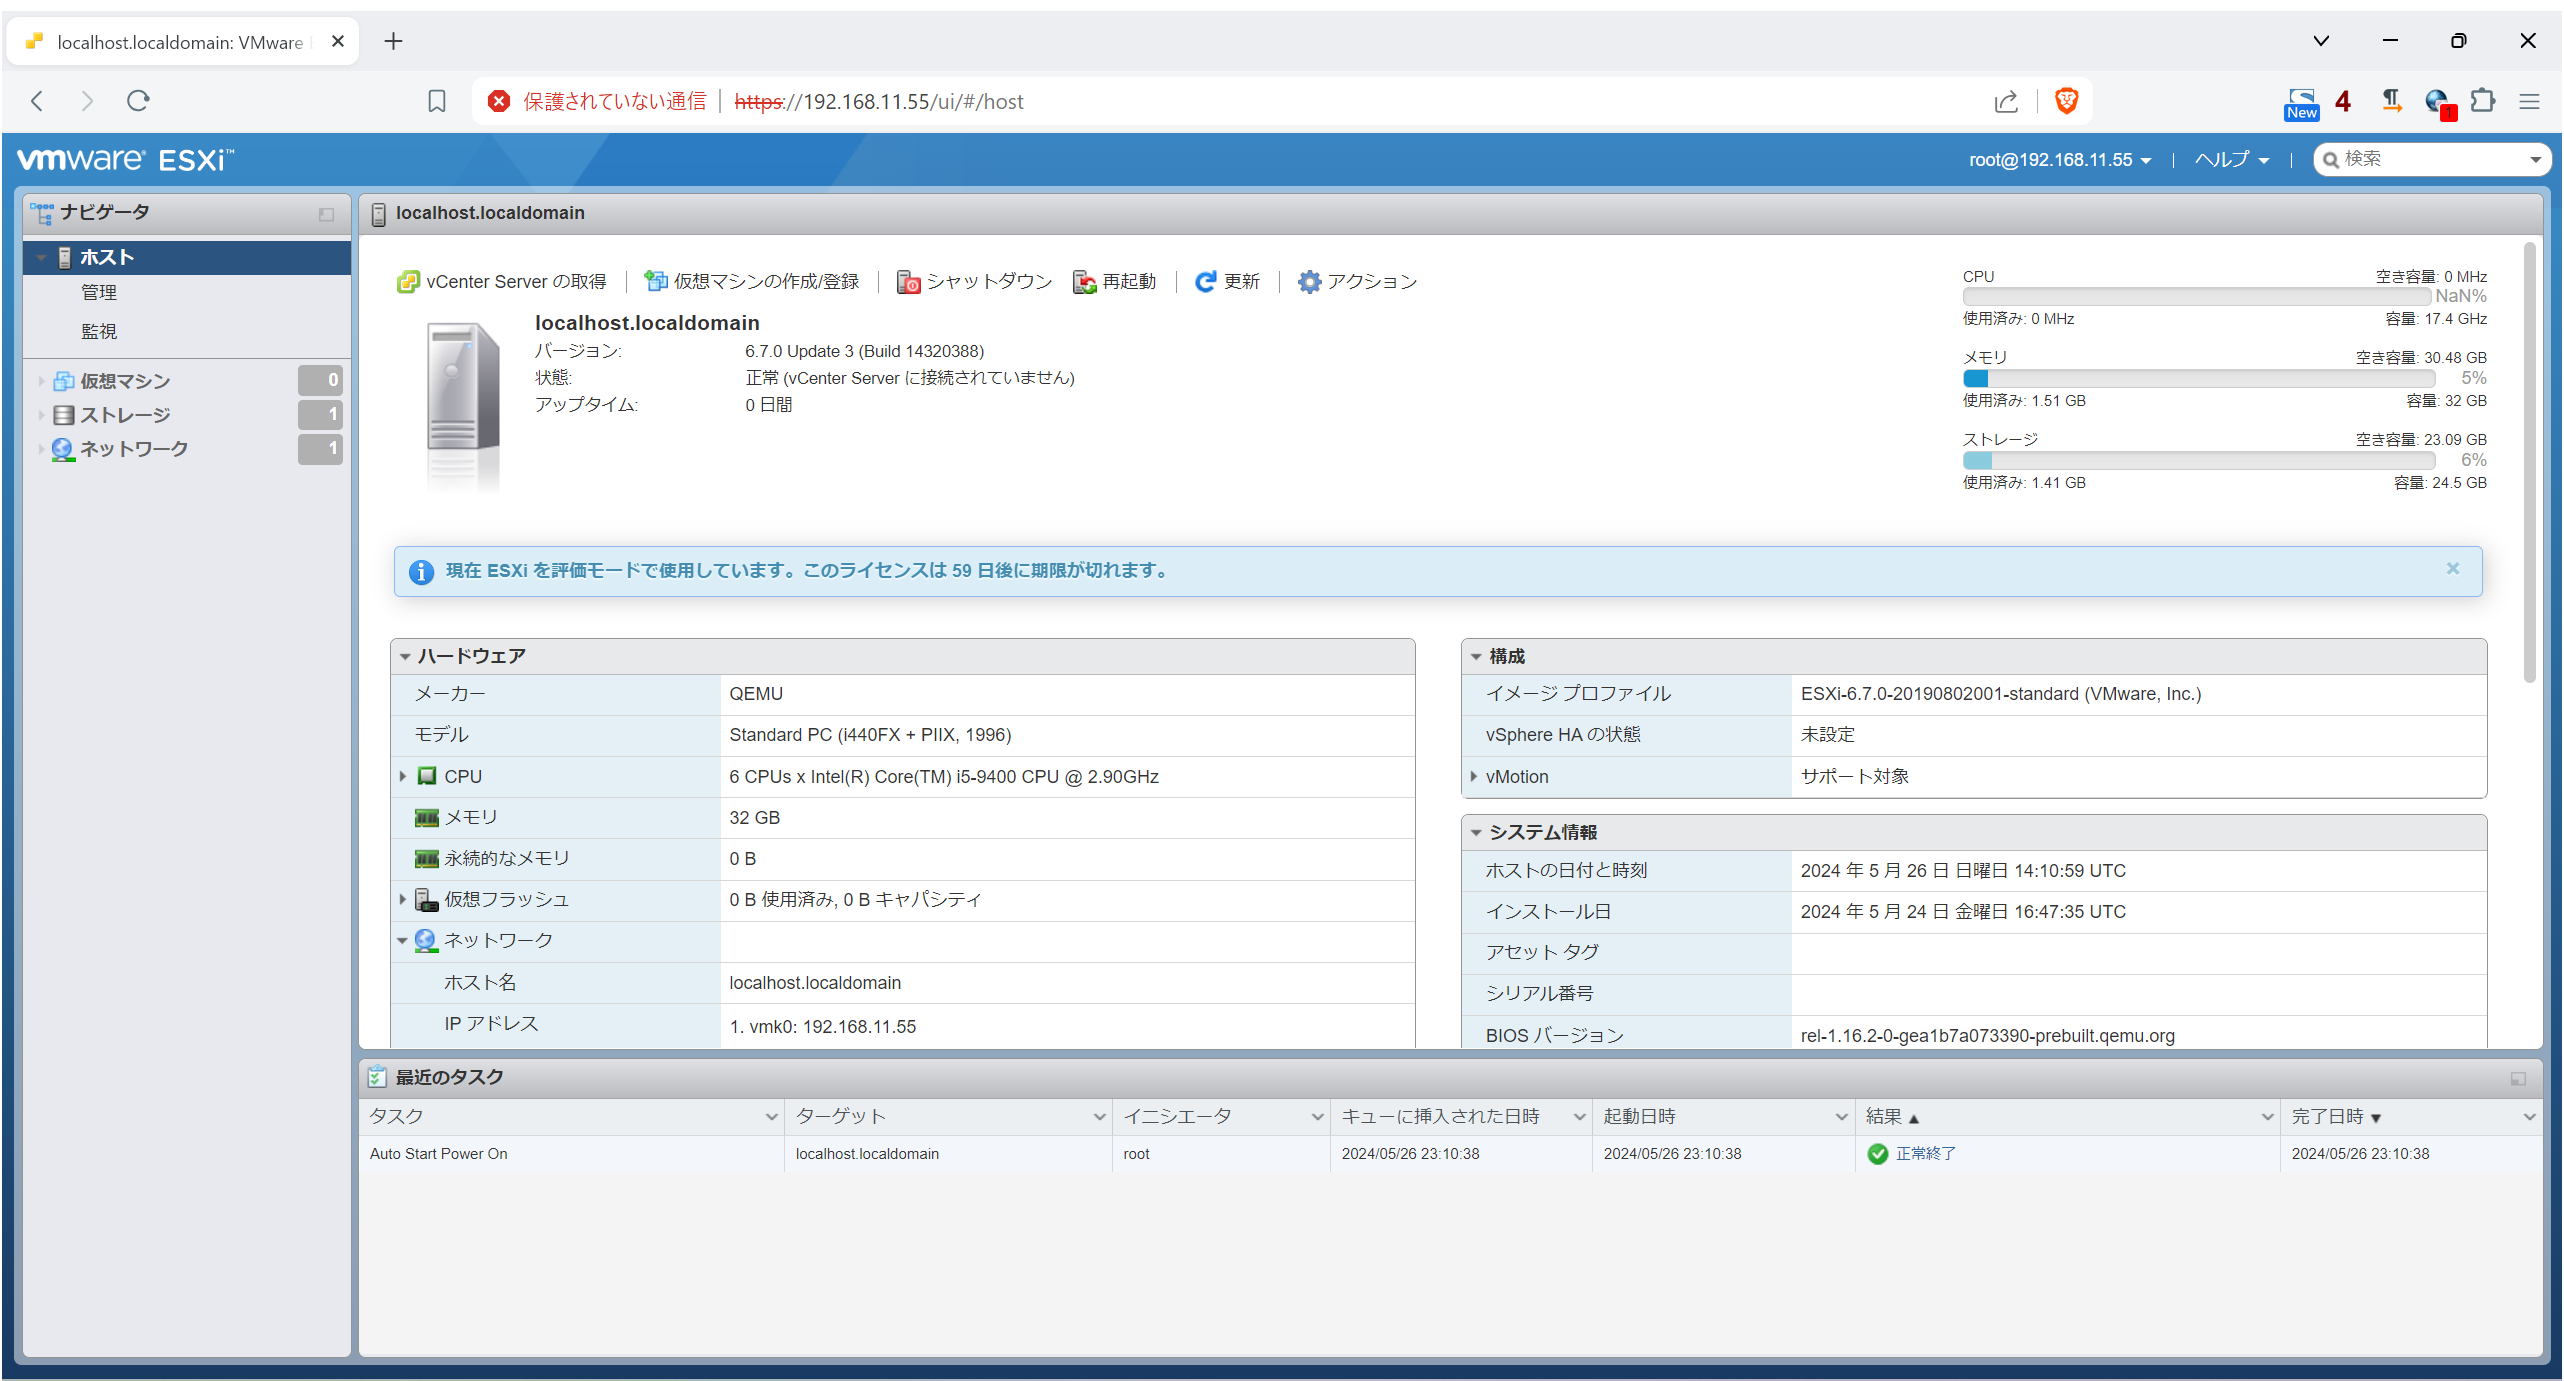Screen dimensions: 2564x1381
Task: Open the browser hamburger menu
Action: [x=2529, y=101]
